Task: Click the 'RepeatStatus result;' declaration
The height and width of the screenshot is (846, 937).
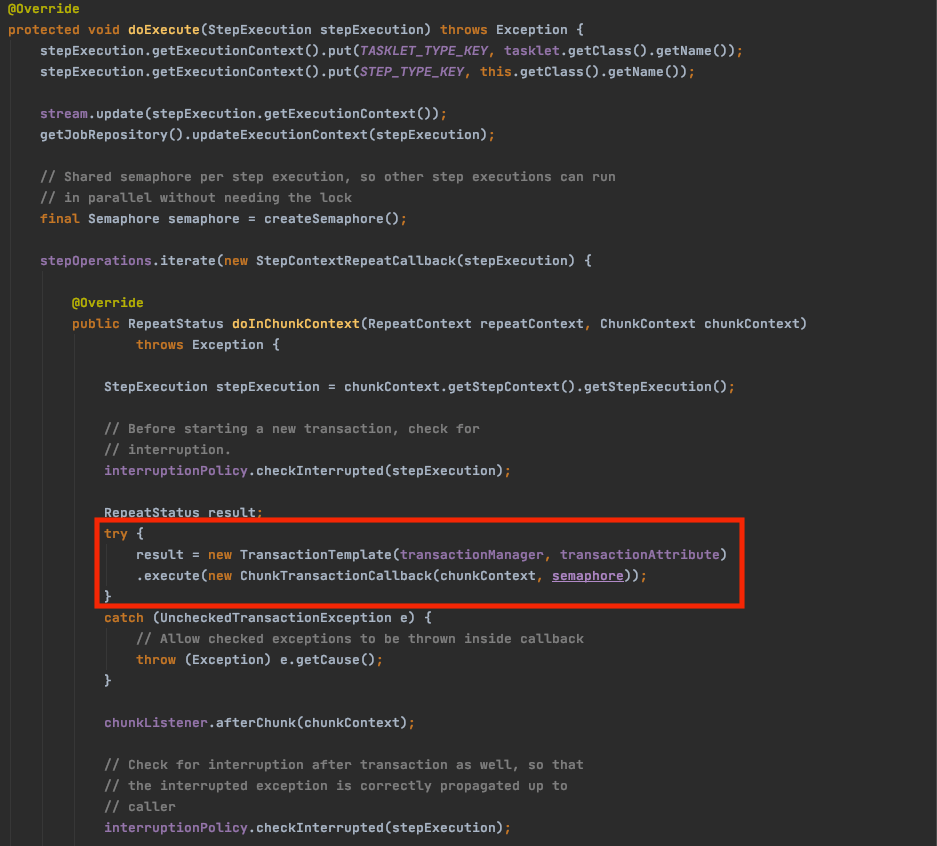Action: click(183, 513)
